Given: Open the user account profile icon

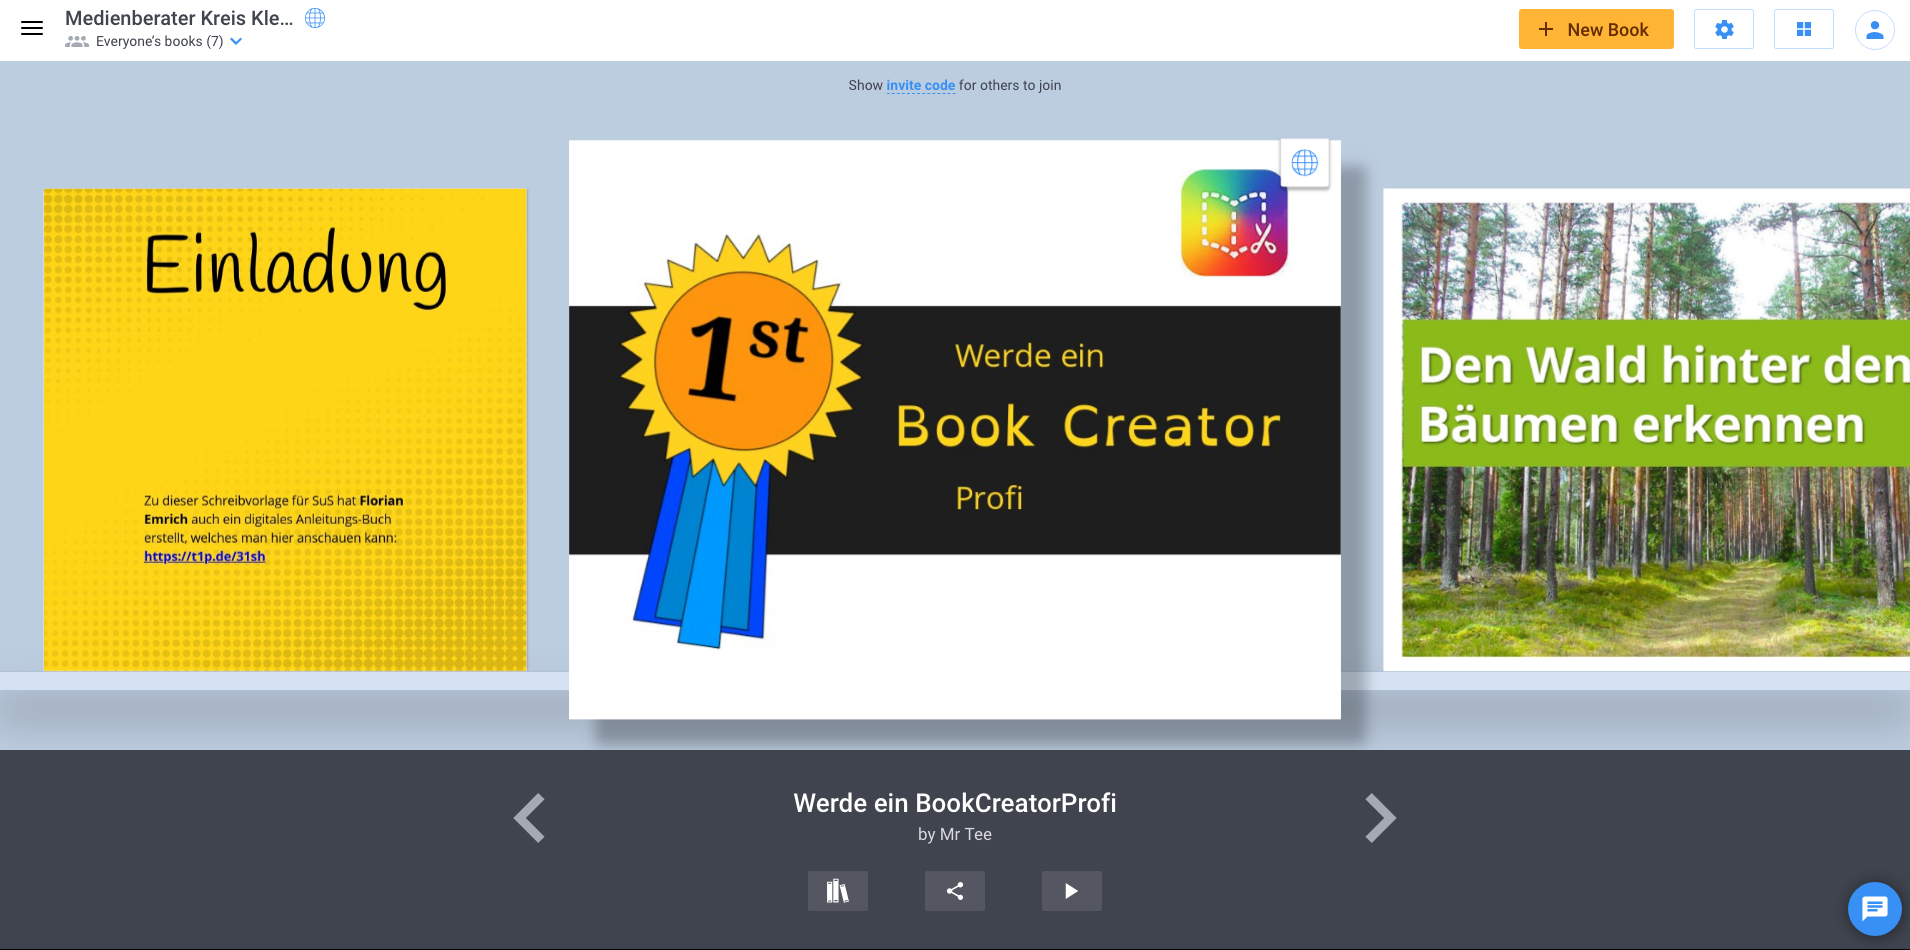Looking at the screenshot, I should coord(1875,30).
